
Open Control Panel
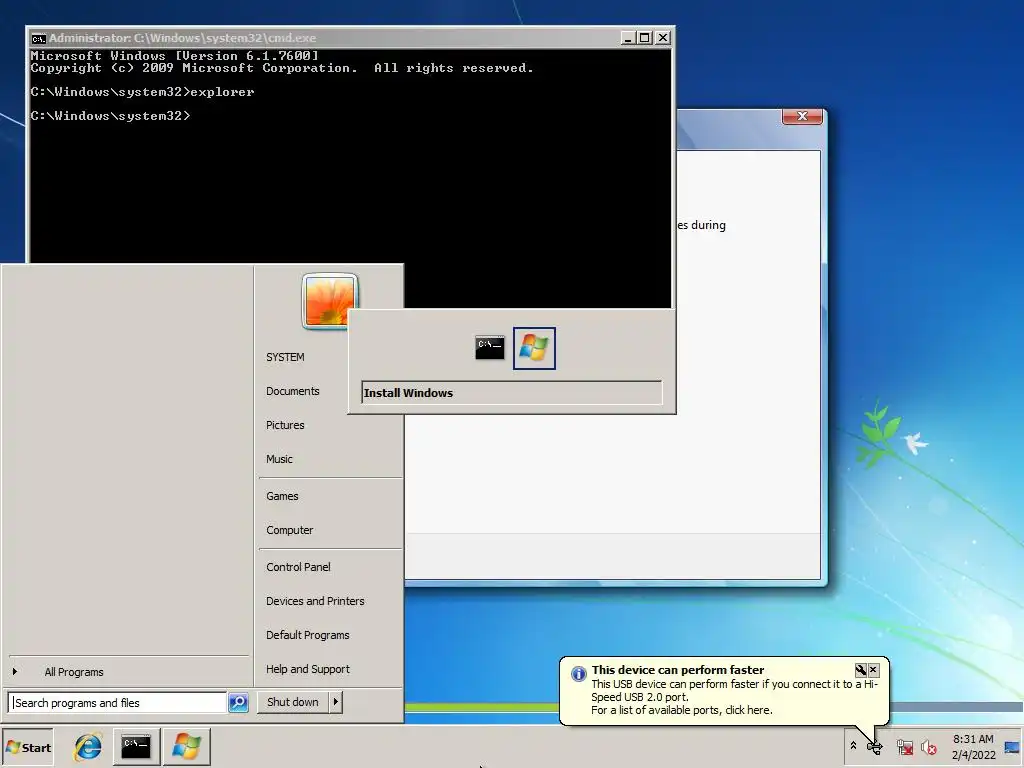298,567
